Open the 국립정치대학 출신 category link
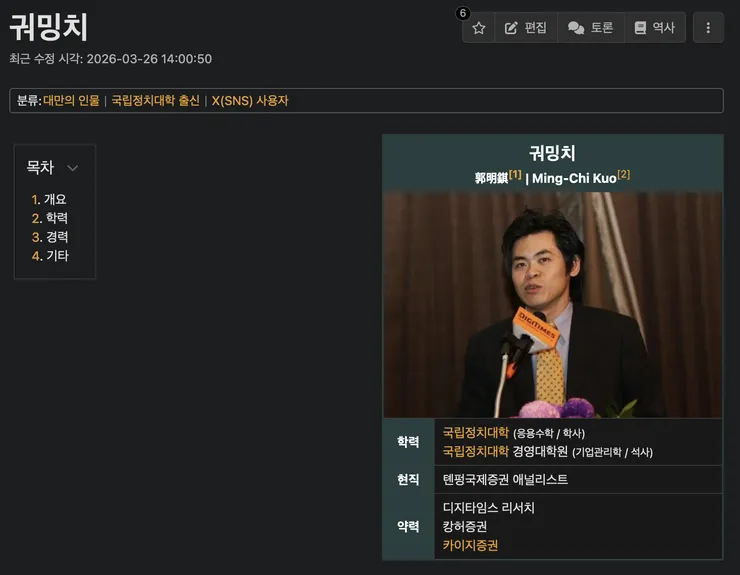740x575 pixels. point(156,101)
